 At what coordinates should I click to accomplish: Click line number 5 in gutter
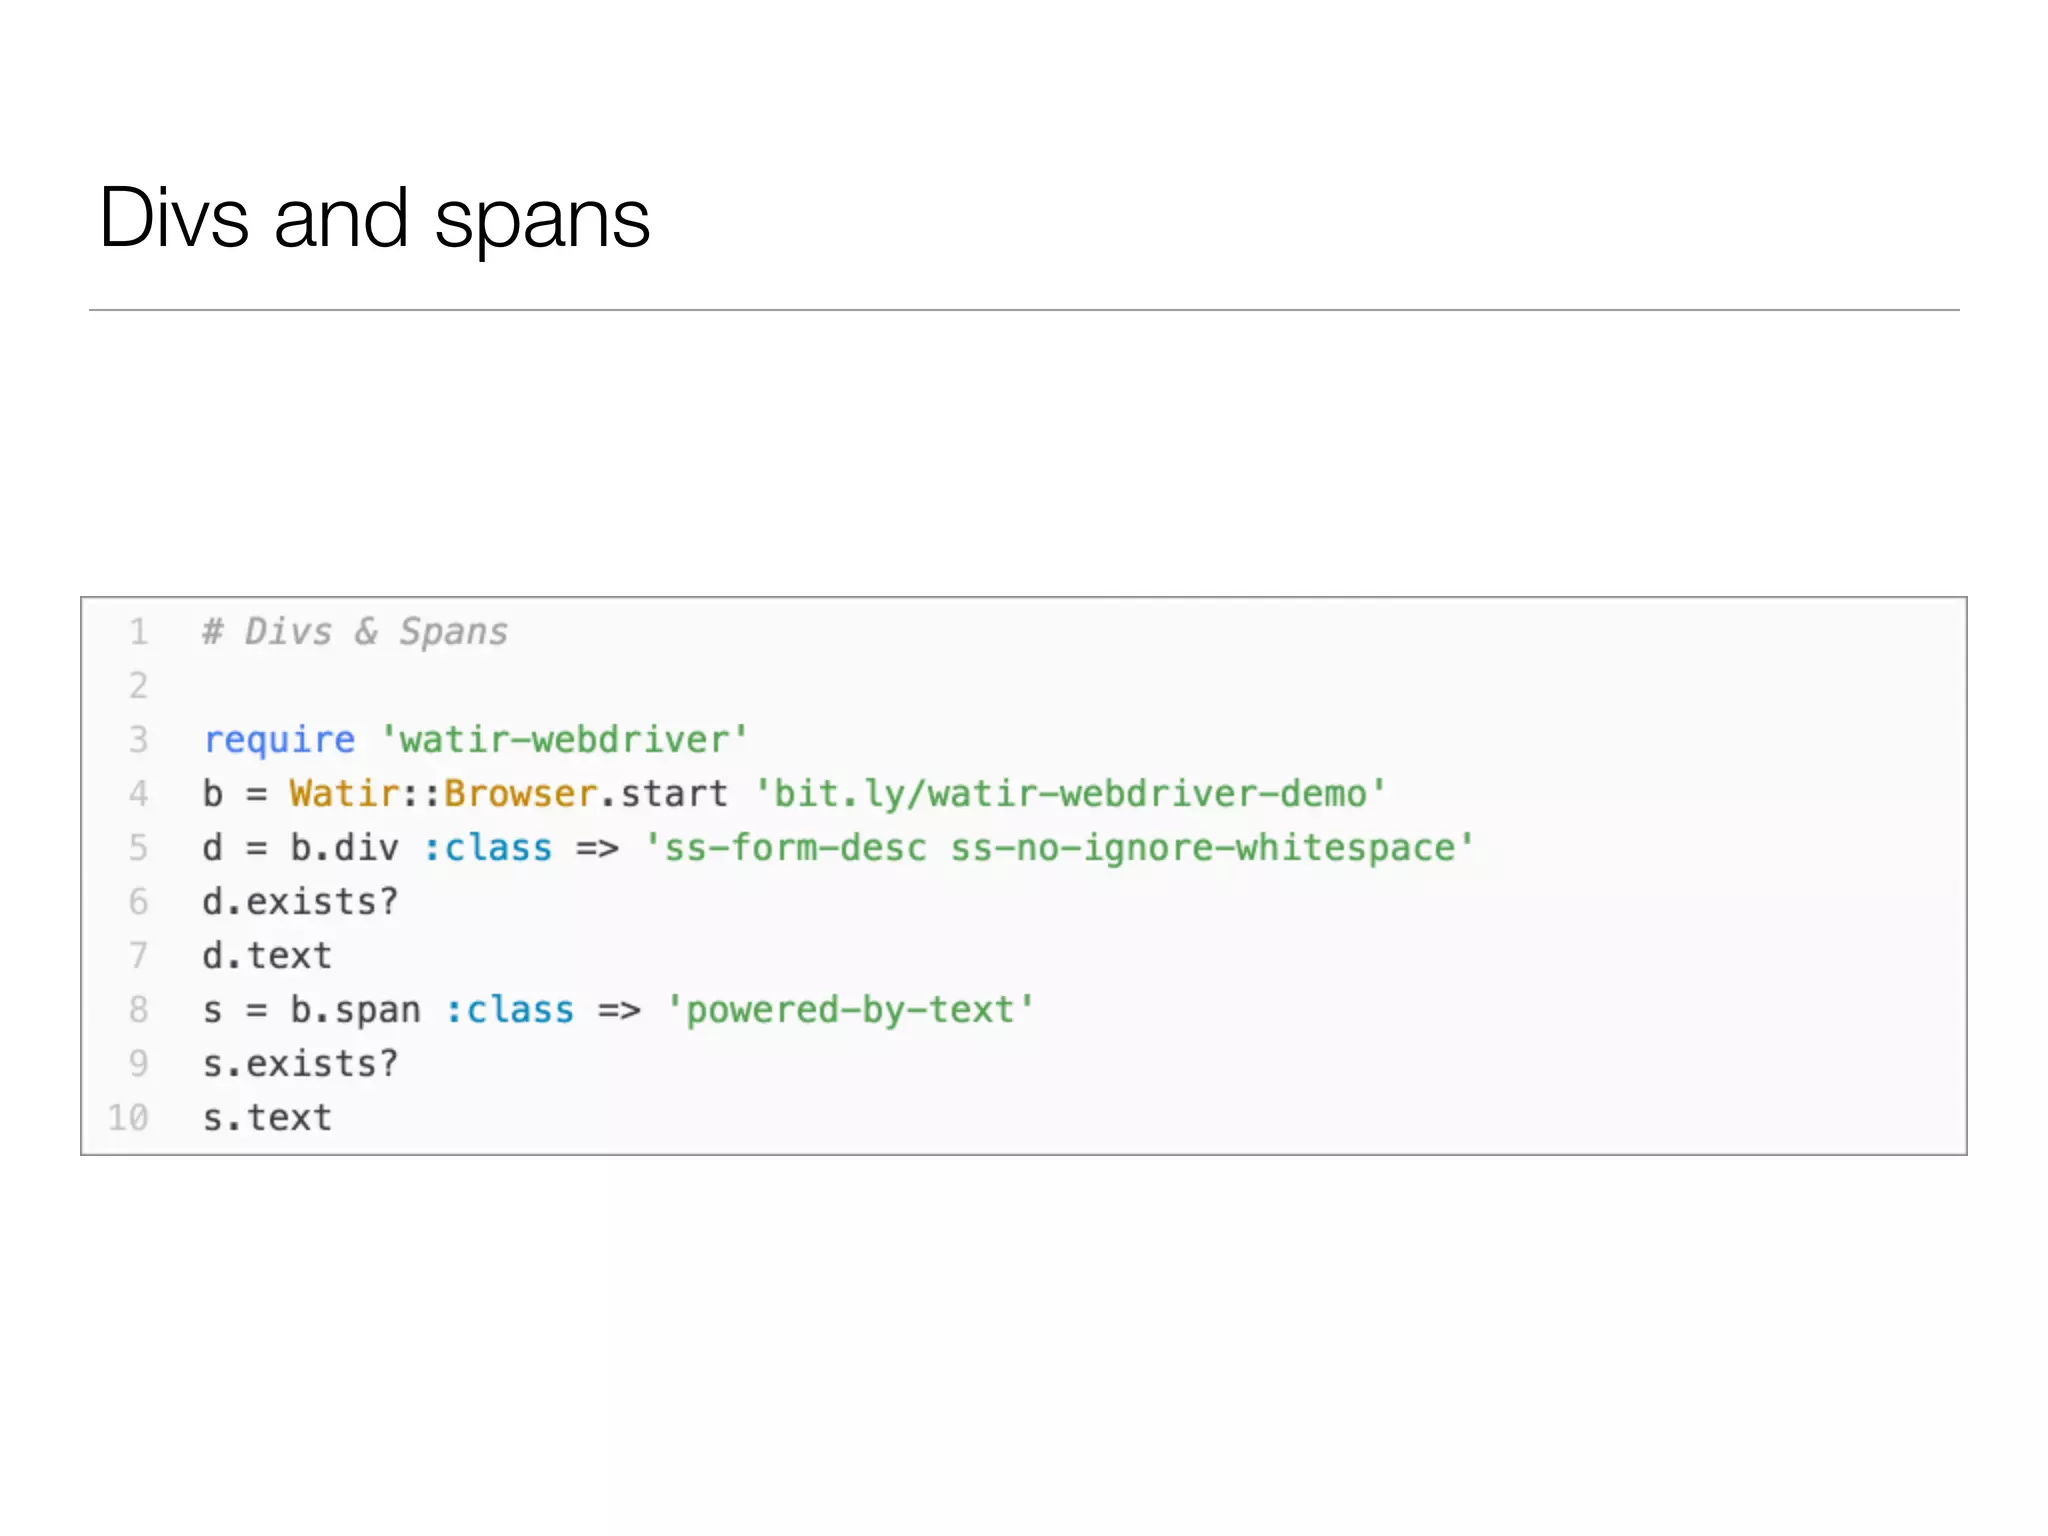coord(138,848)
